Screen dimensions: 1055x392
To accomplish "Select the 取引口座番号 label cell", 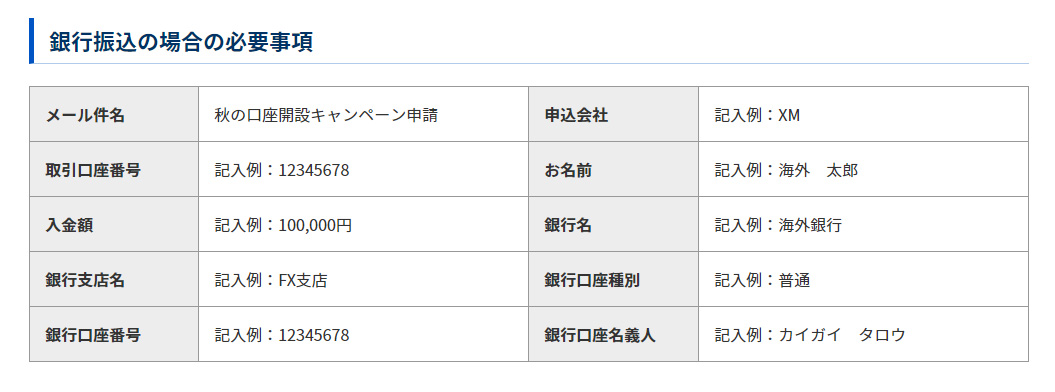I will click(x=114, y=169).
